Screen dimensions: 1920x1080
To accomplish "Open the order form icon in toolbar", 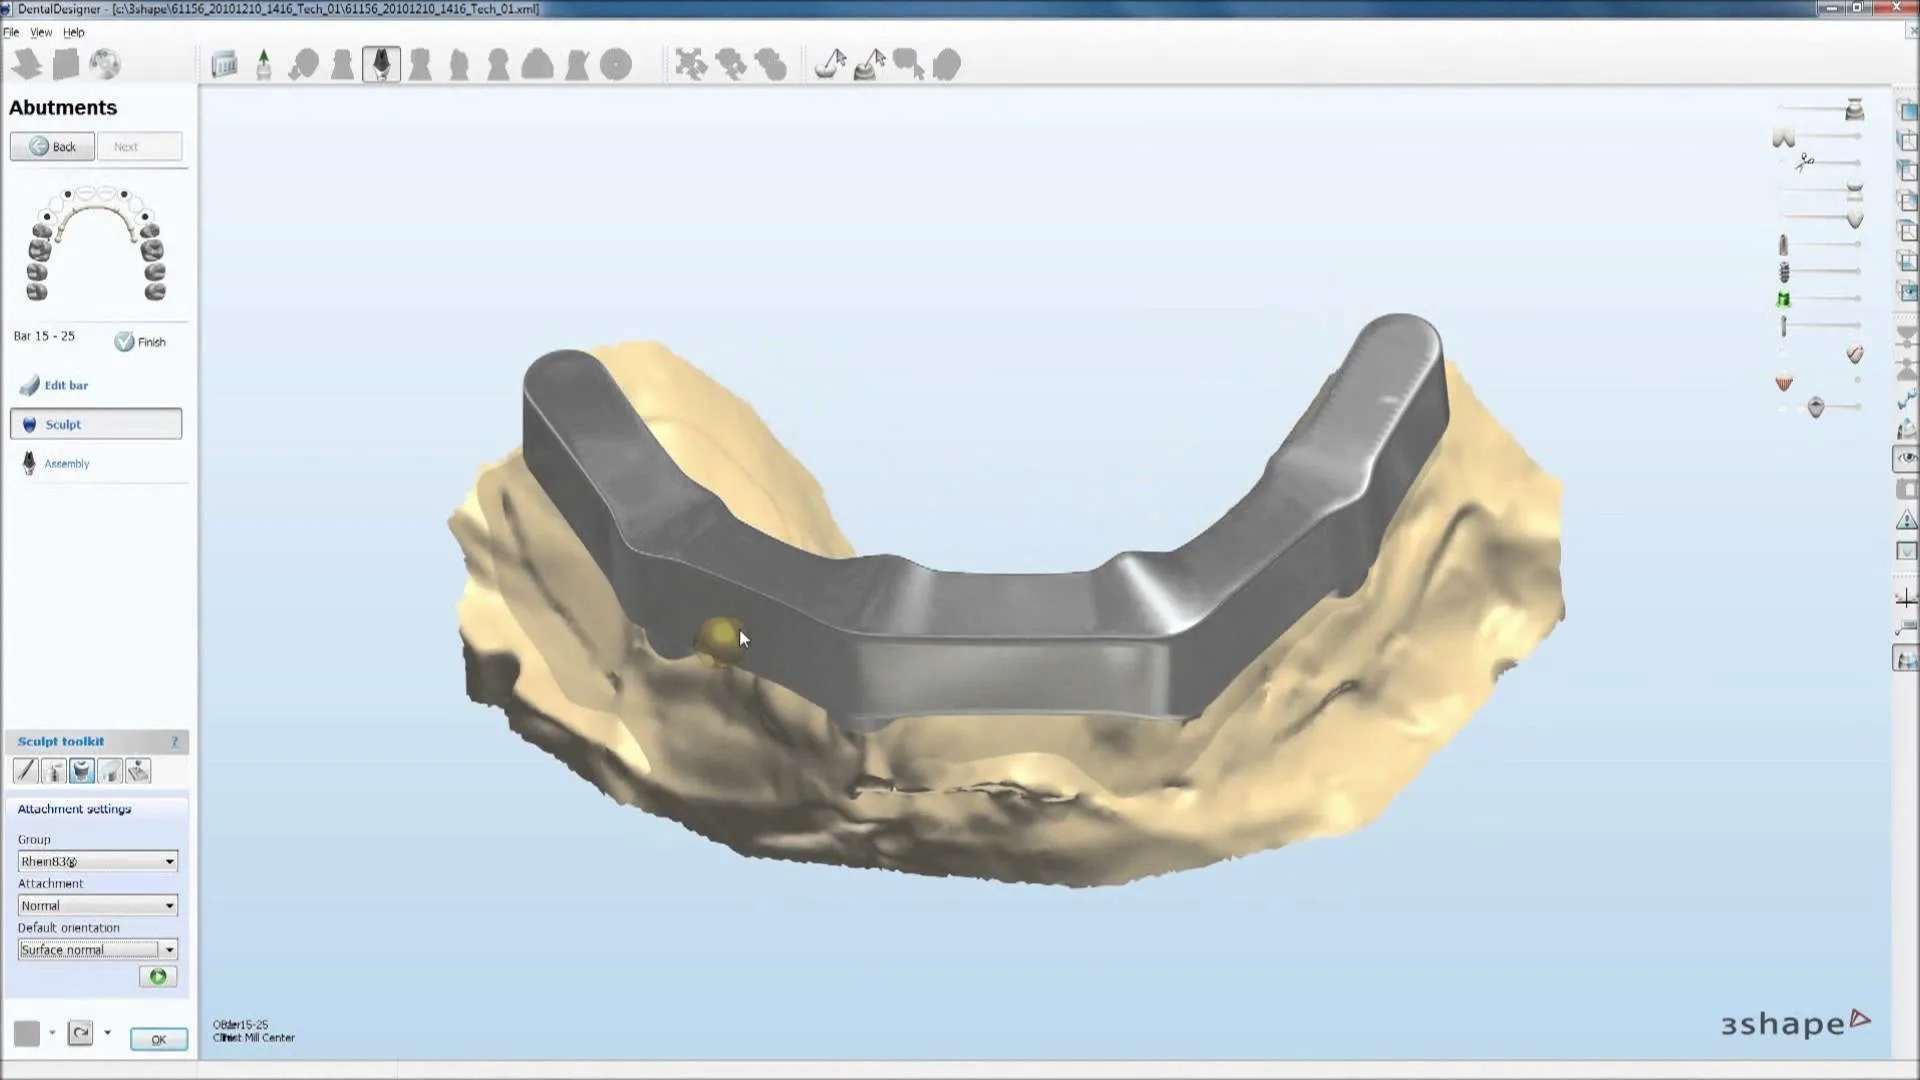I will point(224,65).
